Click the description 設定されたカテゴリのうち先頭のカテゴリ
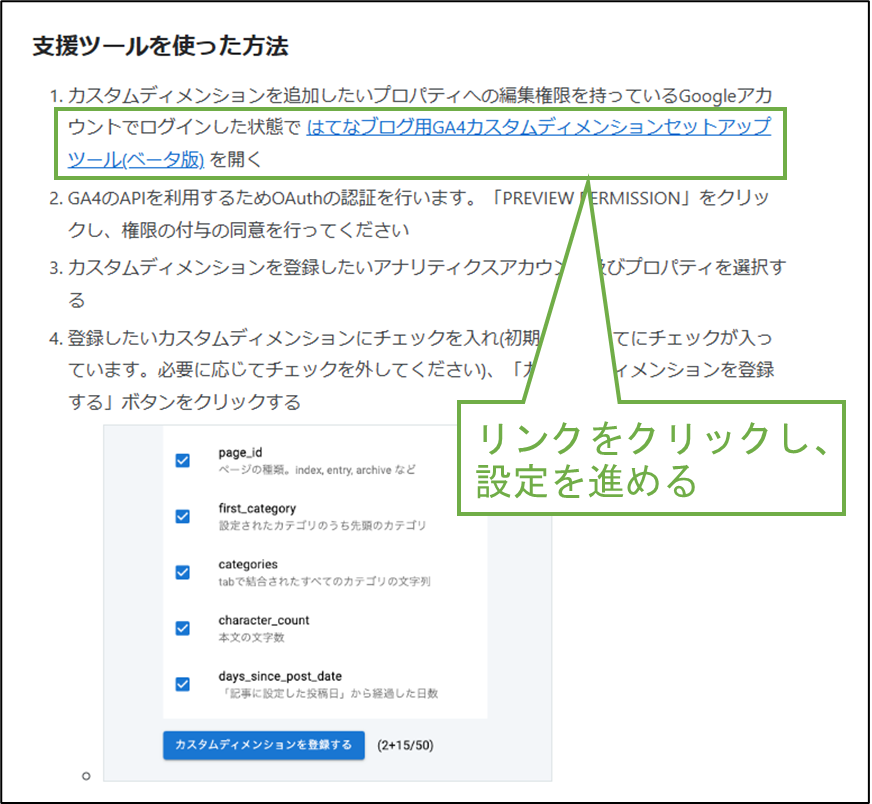Screen dimensions: 872x804 point(323,525)
